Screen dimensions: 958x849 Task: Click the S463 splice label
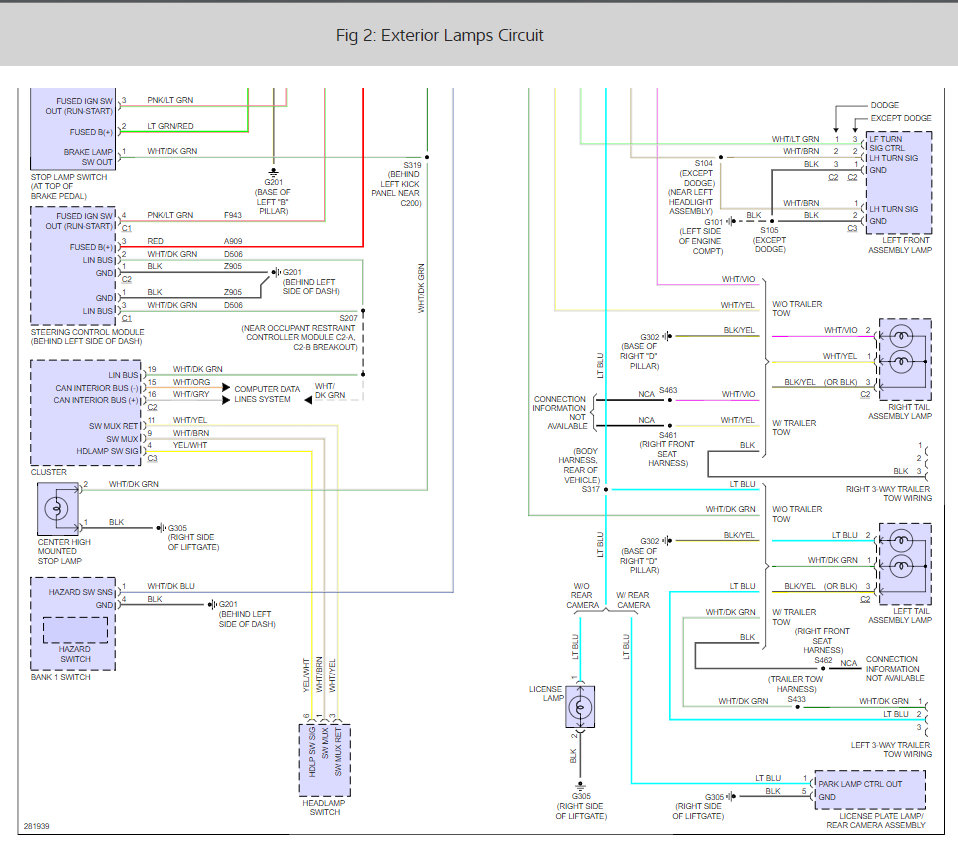click(668, 390)
